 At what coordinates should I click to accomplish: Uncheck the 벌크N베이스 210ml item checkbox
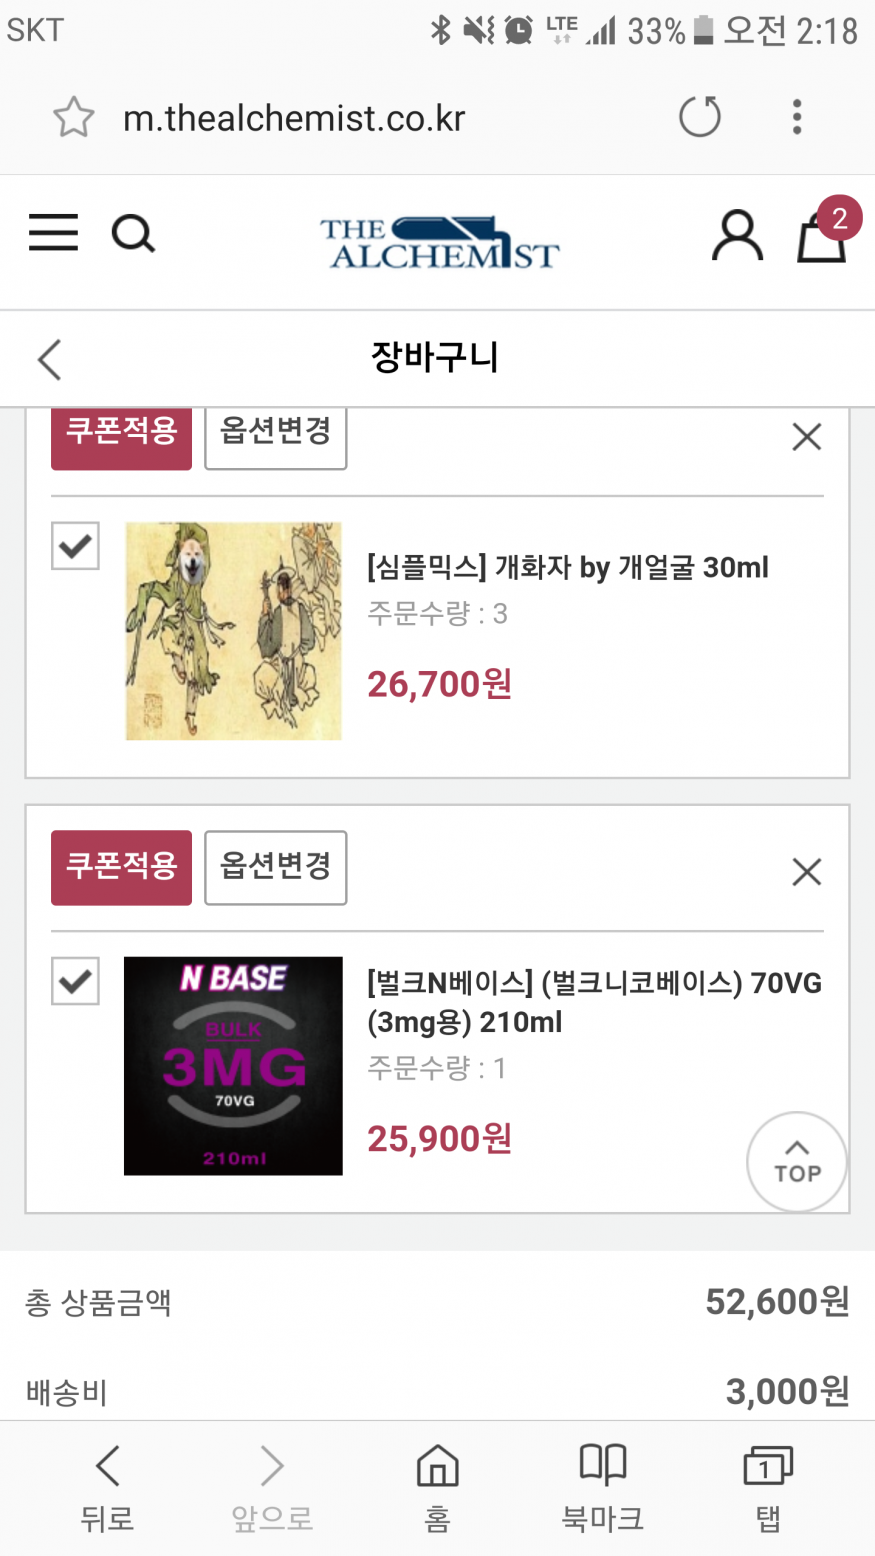75,981
